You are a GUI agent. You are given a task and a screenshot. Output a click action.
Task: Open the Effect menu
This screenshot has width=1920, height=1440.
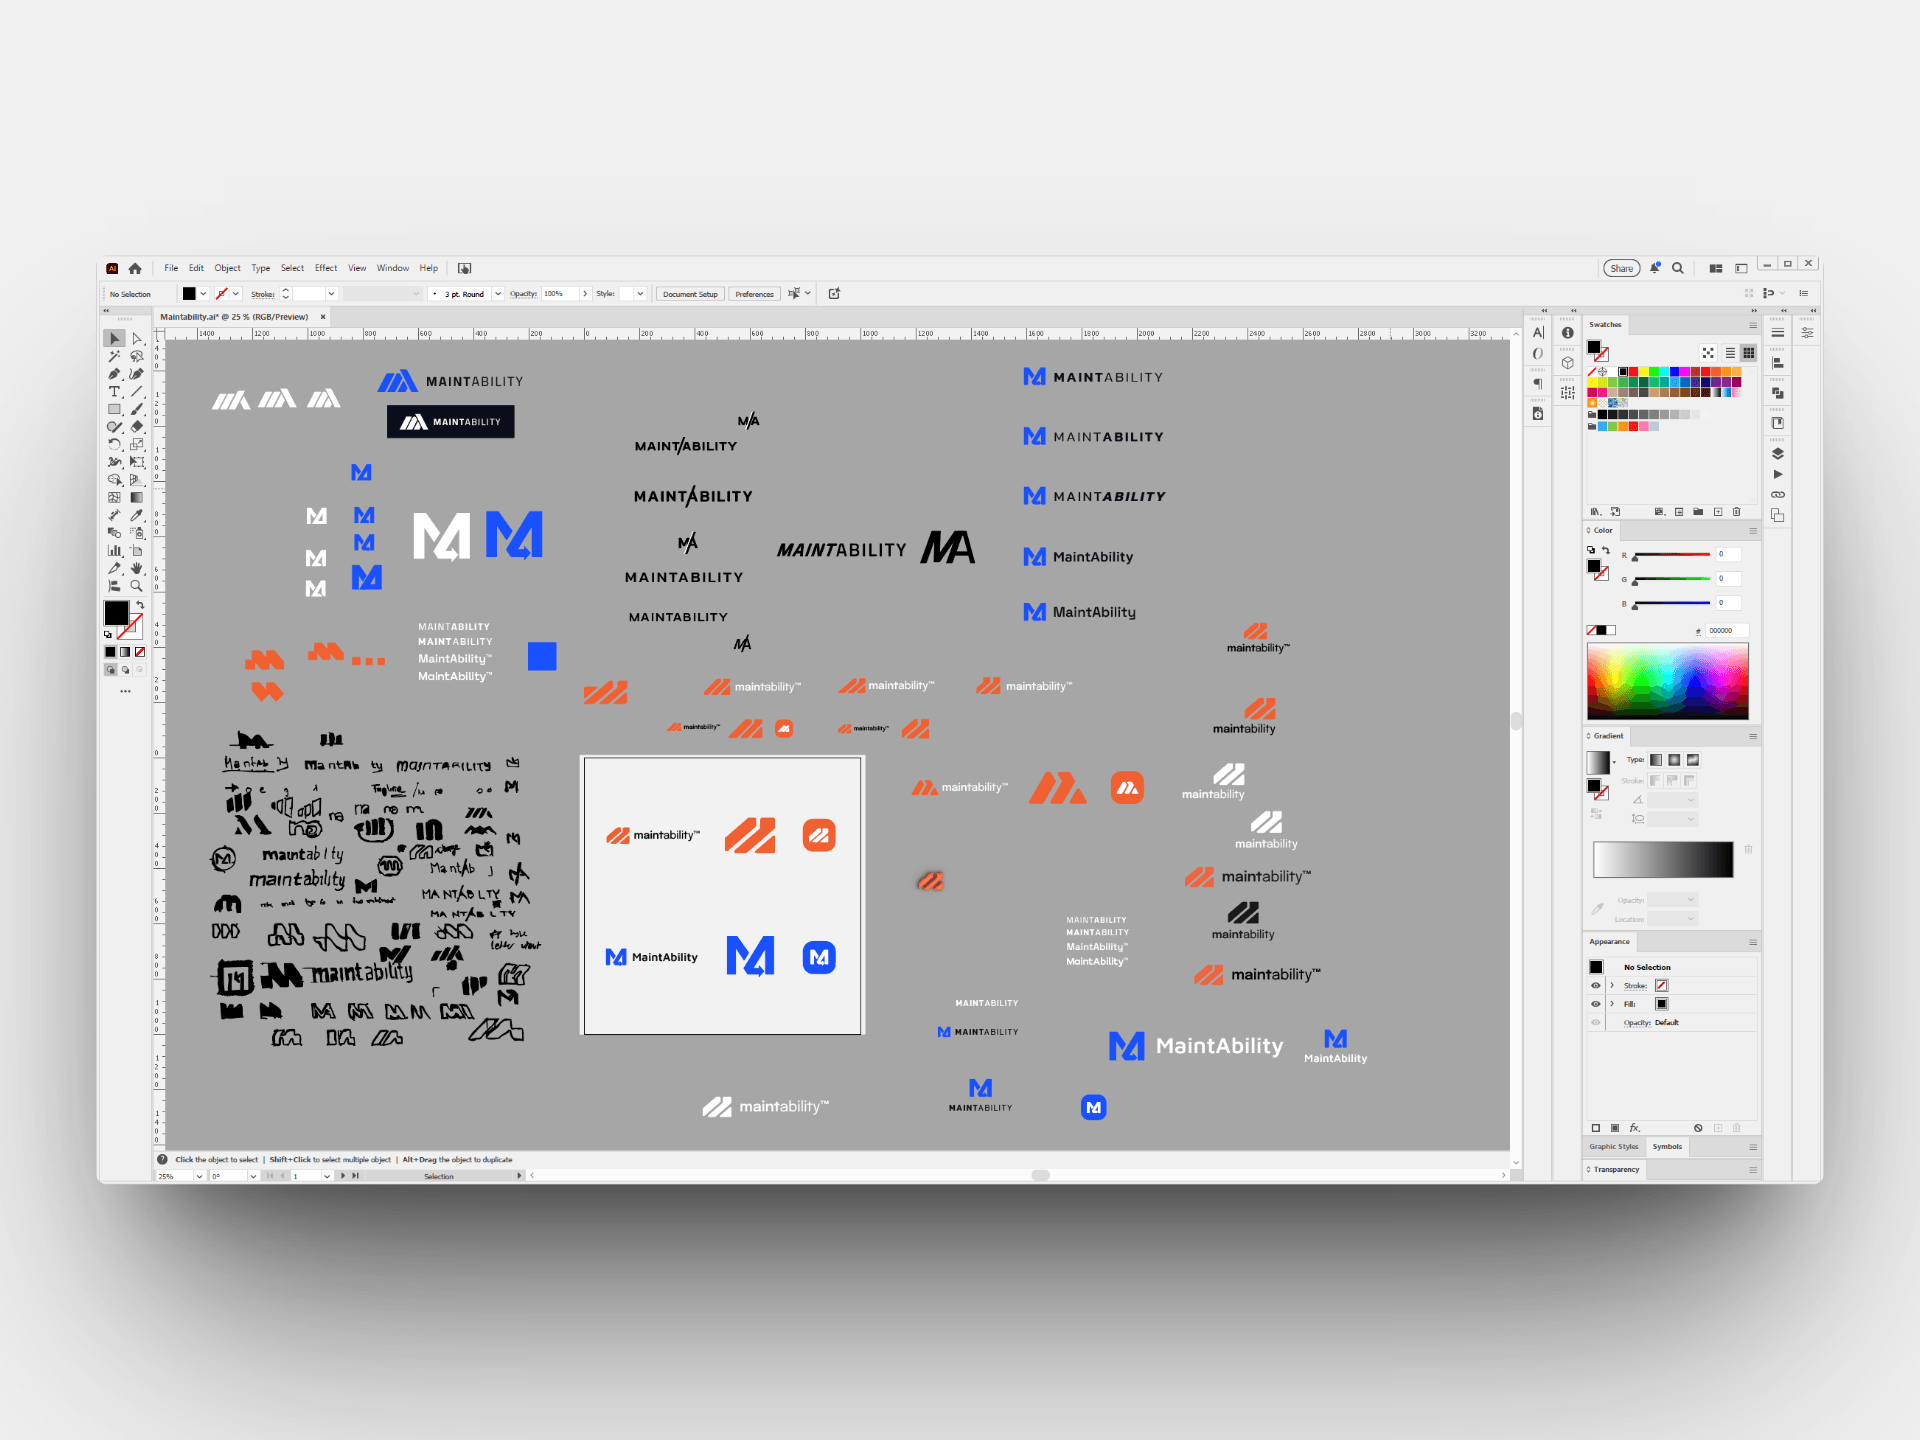[x=326, y=268]
